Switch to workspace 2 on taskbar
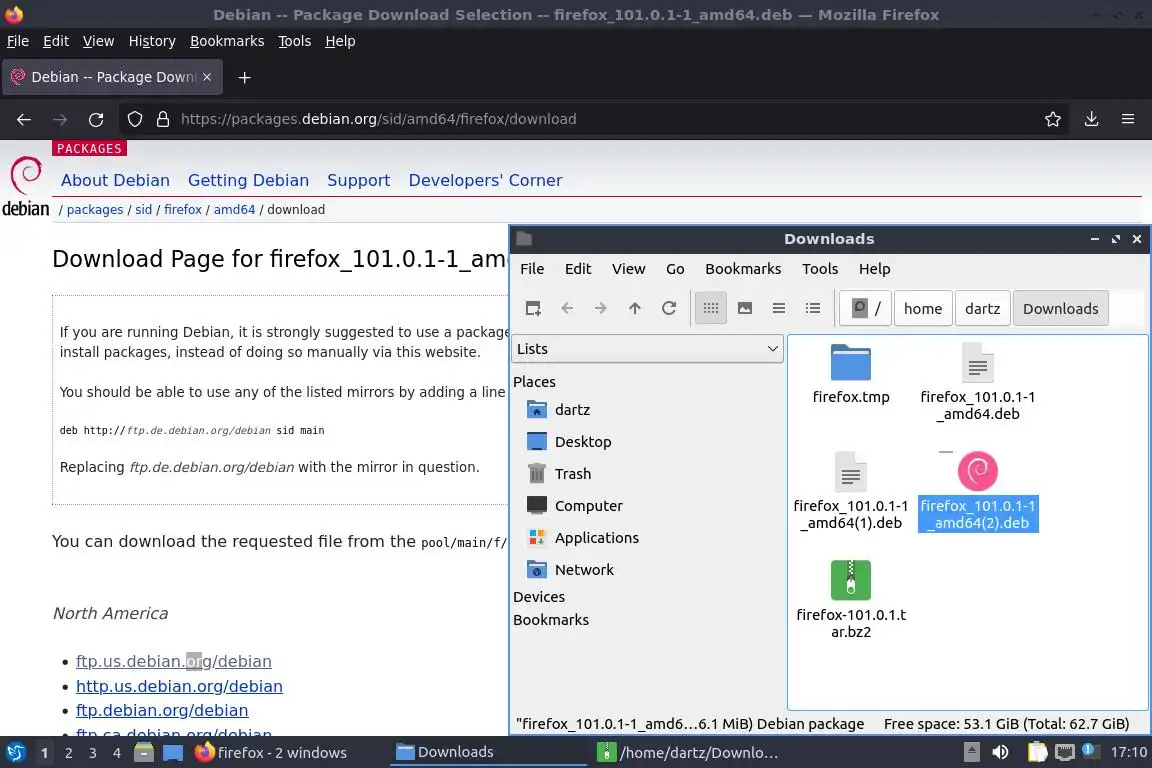 pyautogui.click(x=68, y=753)
